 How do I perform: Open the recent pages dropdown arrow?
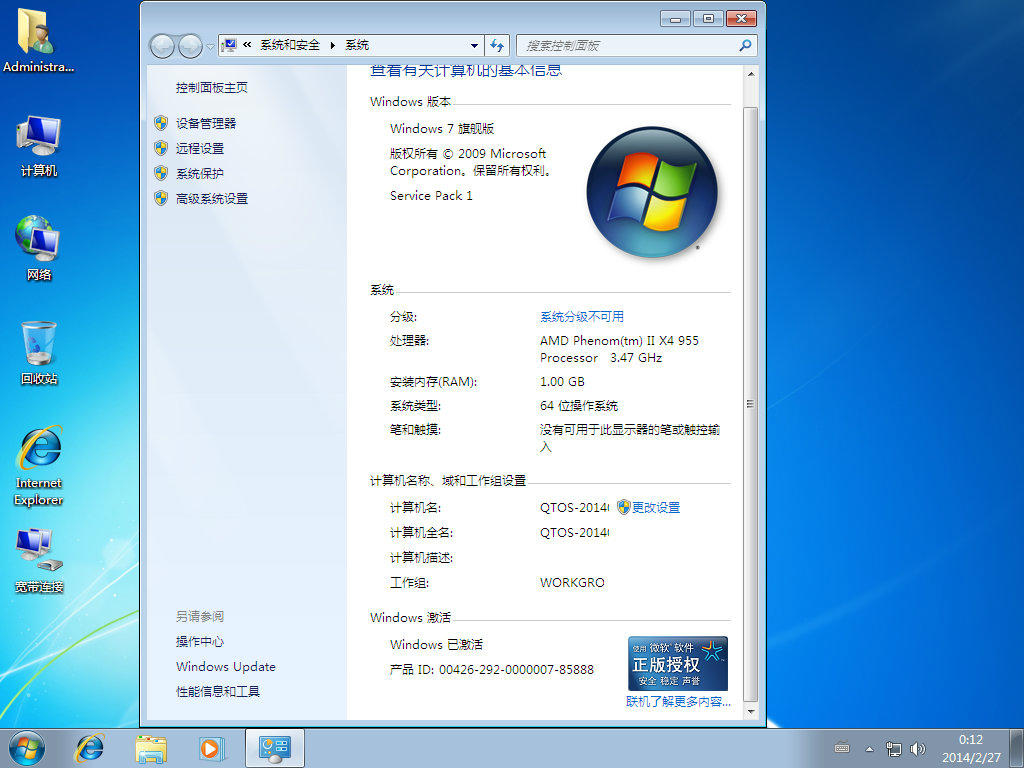pyautogui.click(x=210, y=46)
